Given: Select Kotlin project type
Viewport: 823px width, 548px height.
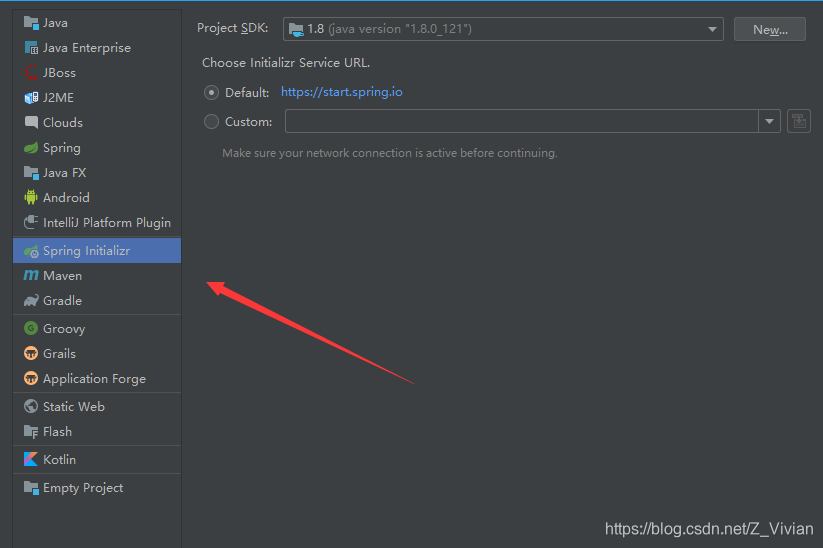Looking at the screenshot, I should [97, 460].
